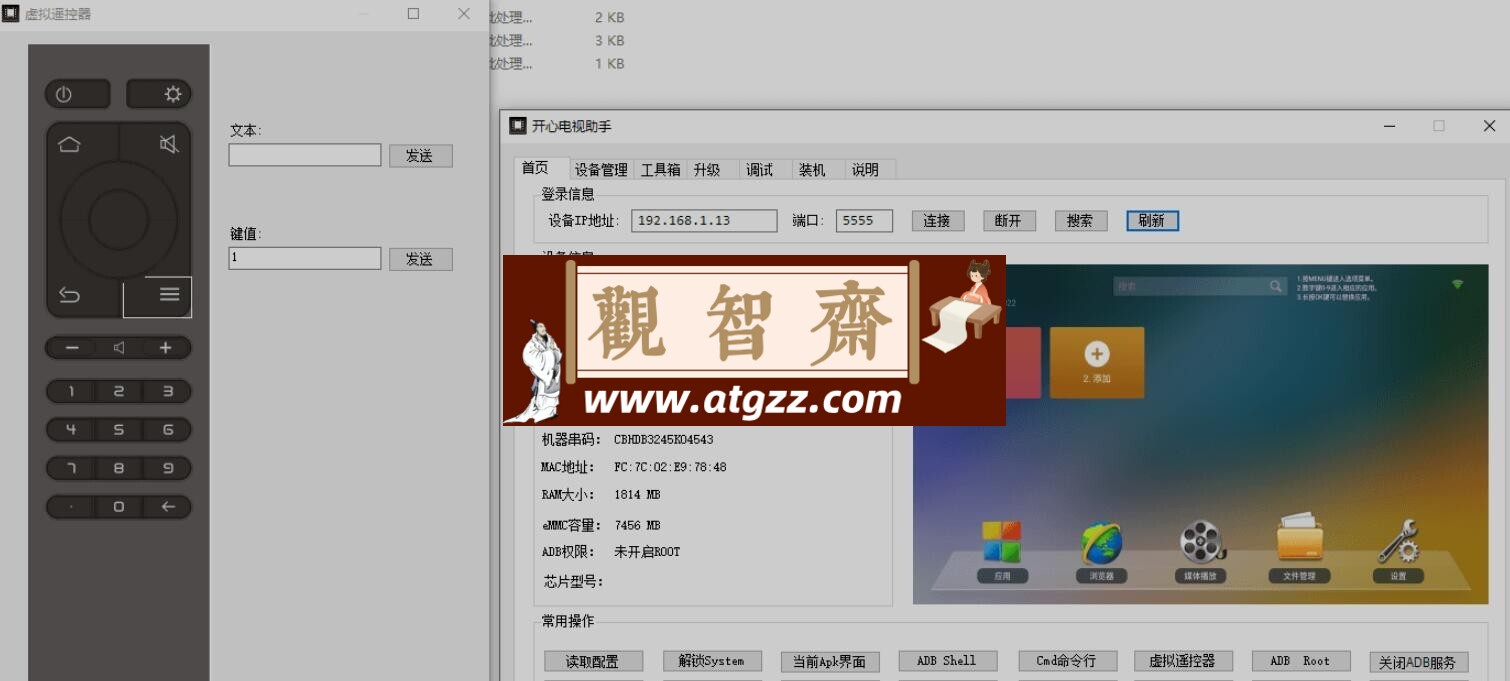Open the 设备管理 tab
Screen dimensions: 1510x681
pyautogui.click(x=601, y=170)
